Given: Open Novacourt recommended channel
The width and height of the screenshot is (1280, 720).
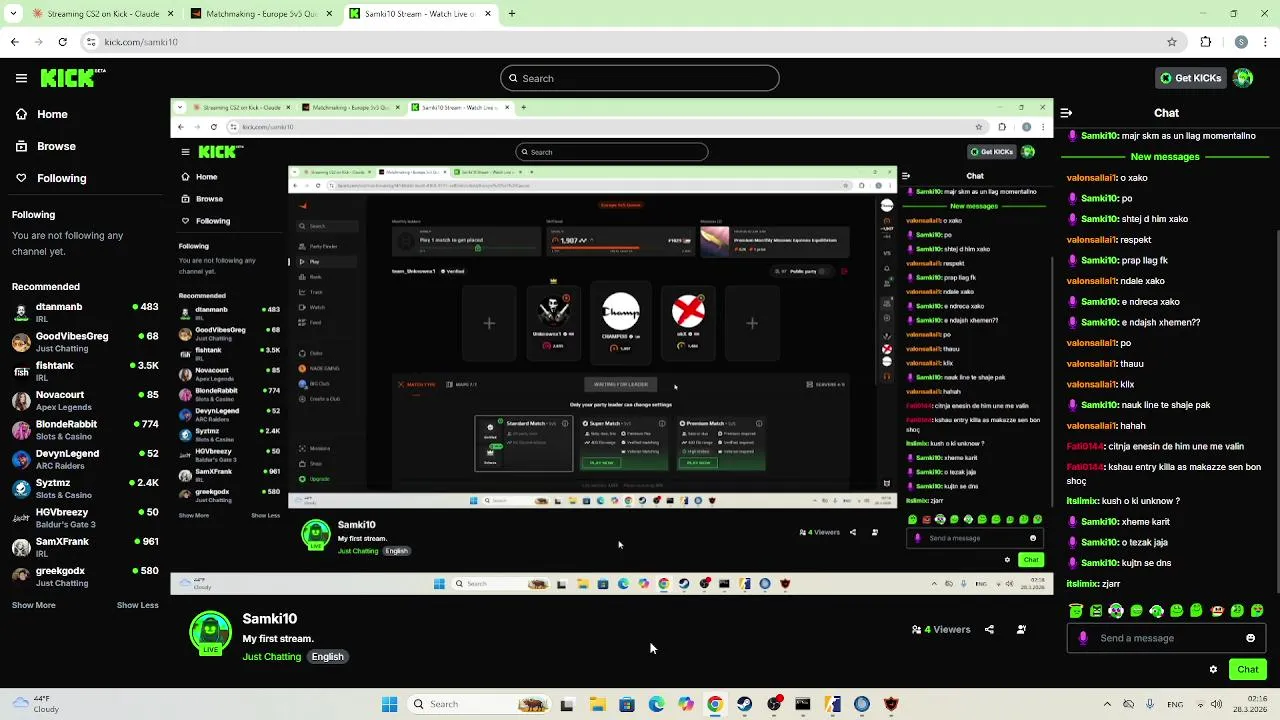Looking at the screenshot, I should pyautogui.click(x=85, y=400).
